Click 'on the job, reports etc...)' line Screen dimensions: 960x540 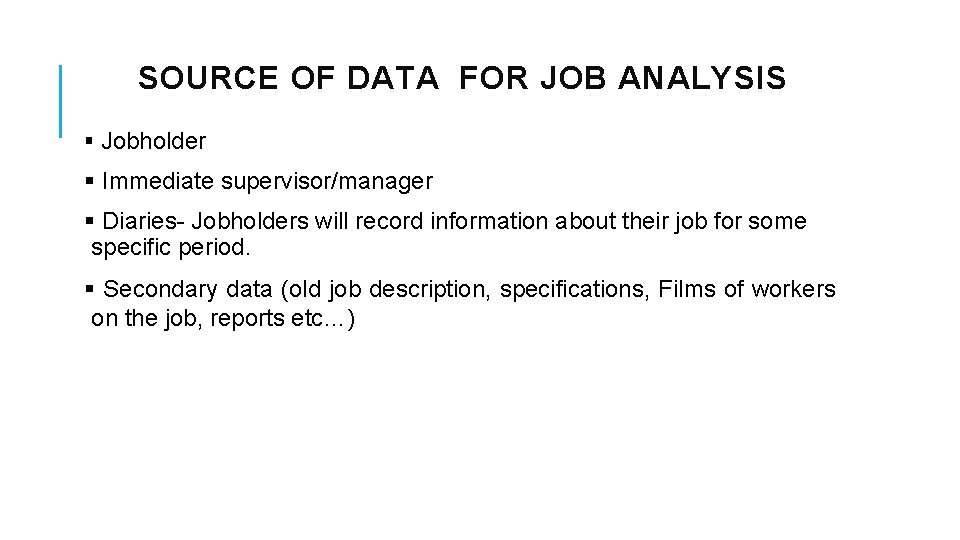(x=223, y=318)
